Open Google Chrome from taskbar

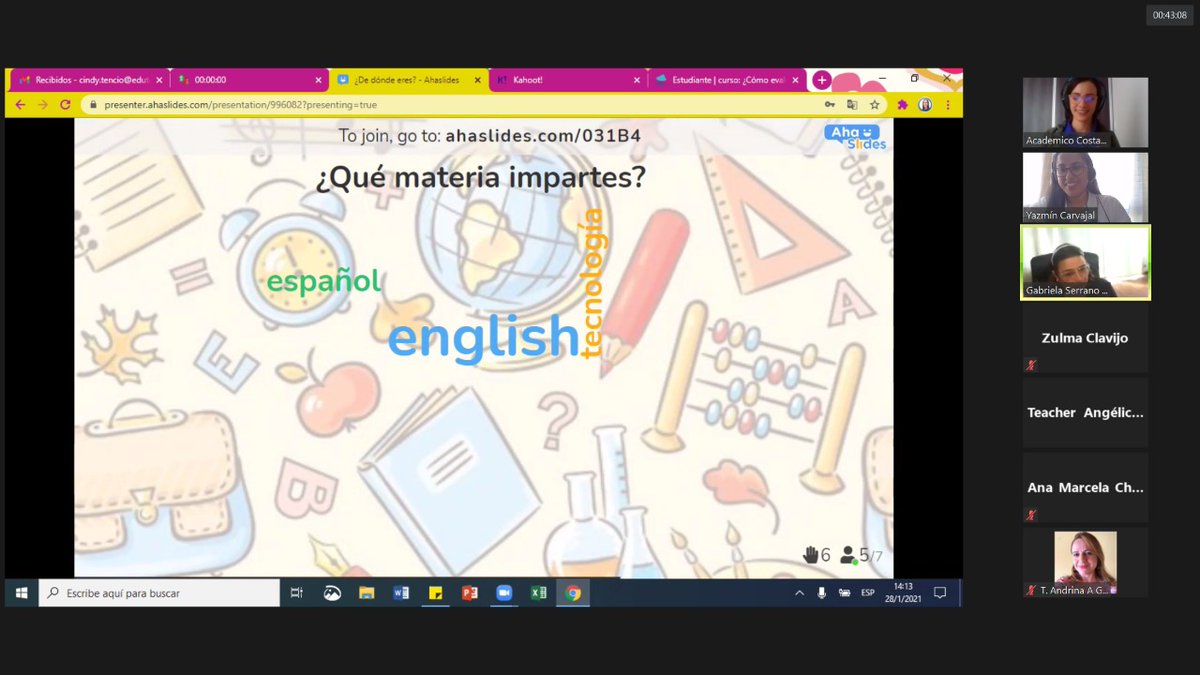[573, 593]
